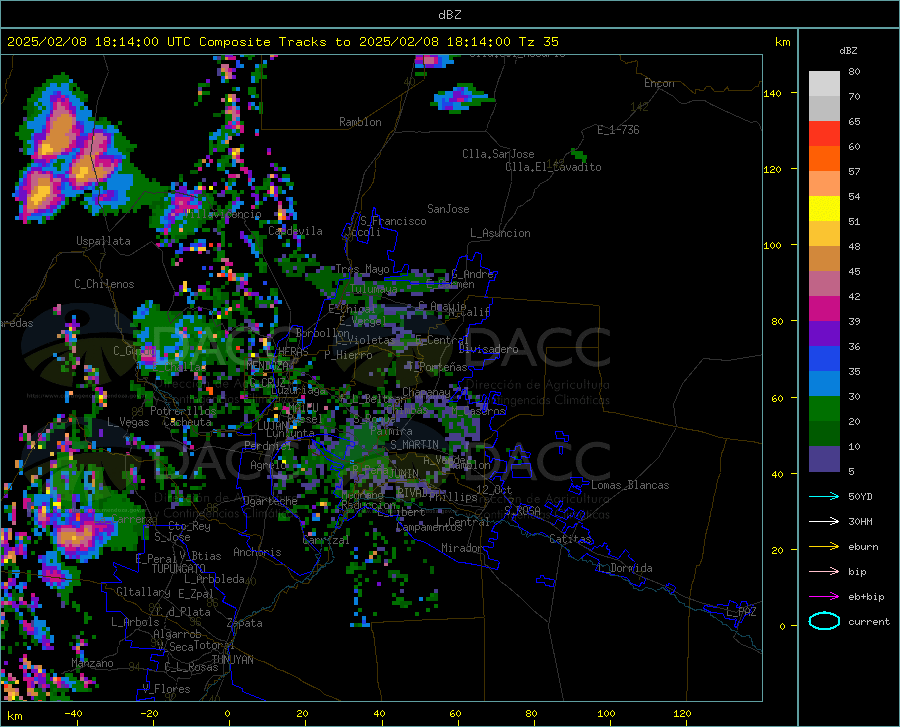Click the TUPUNGATO town label

(179, 569)
